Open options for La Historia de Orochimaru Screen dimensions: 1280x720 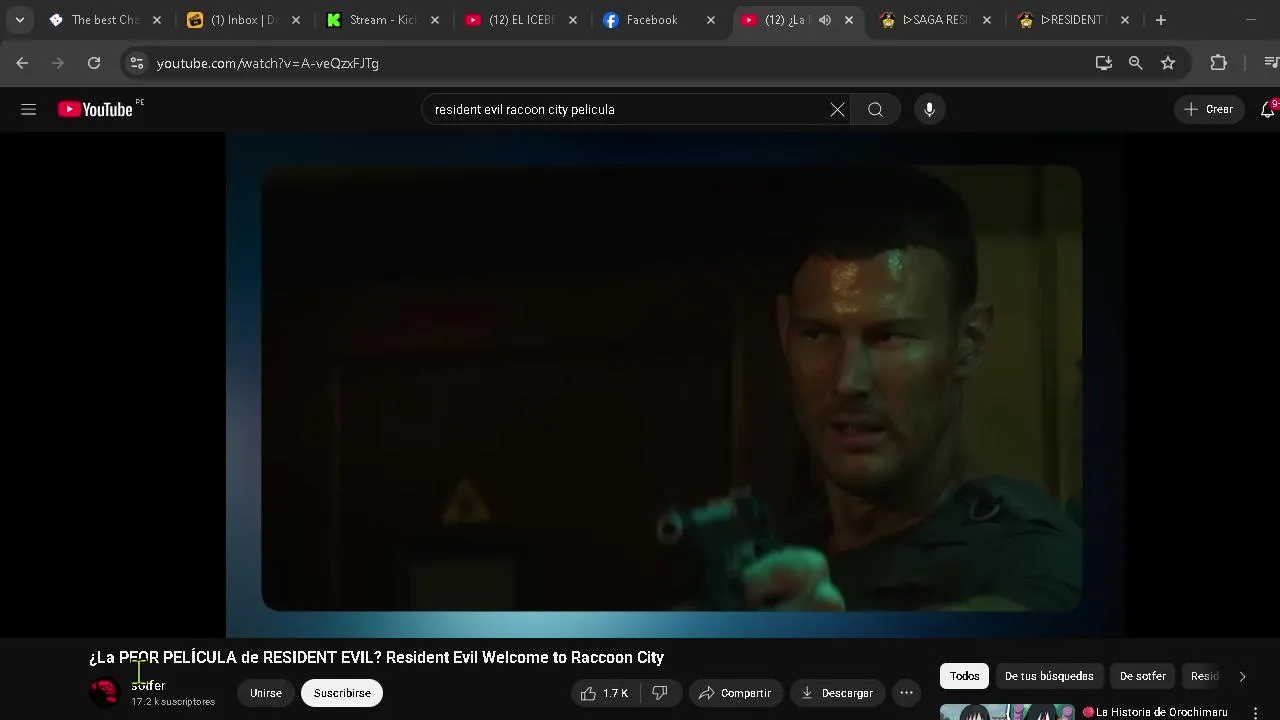(1255, 713)
